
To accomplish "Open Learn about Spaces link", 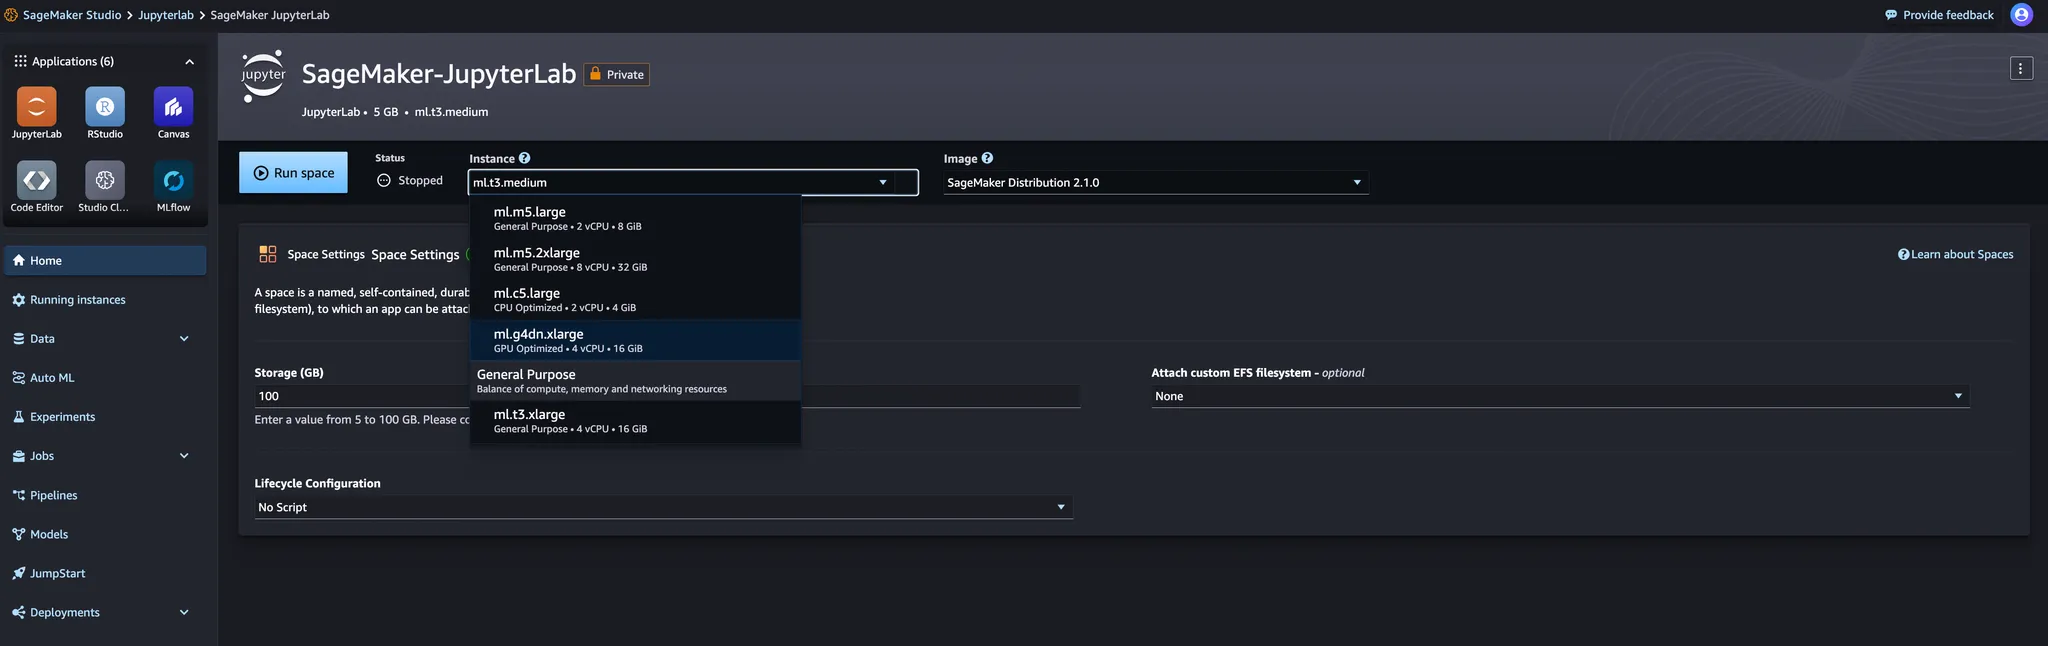I will point(1956,254).
